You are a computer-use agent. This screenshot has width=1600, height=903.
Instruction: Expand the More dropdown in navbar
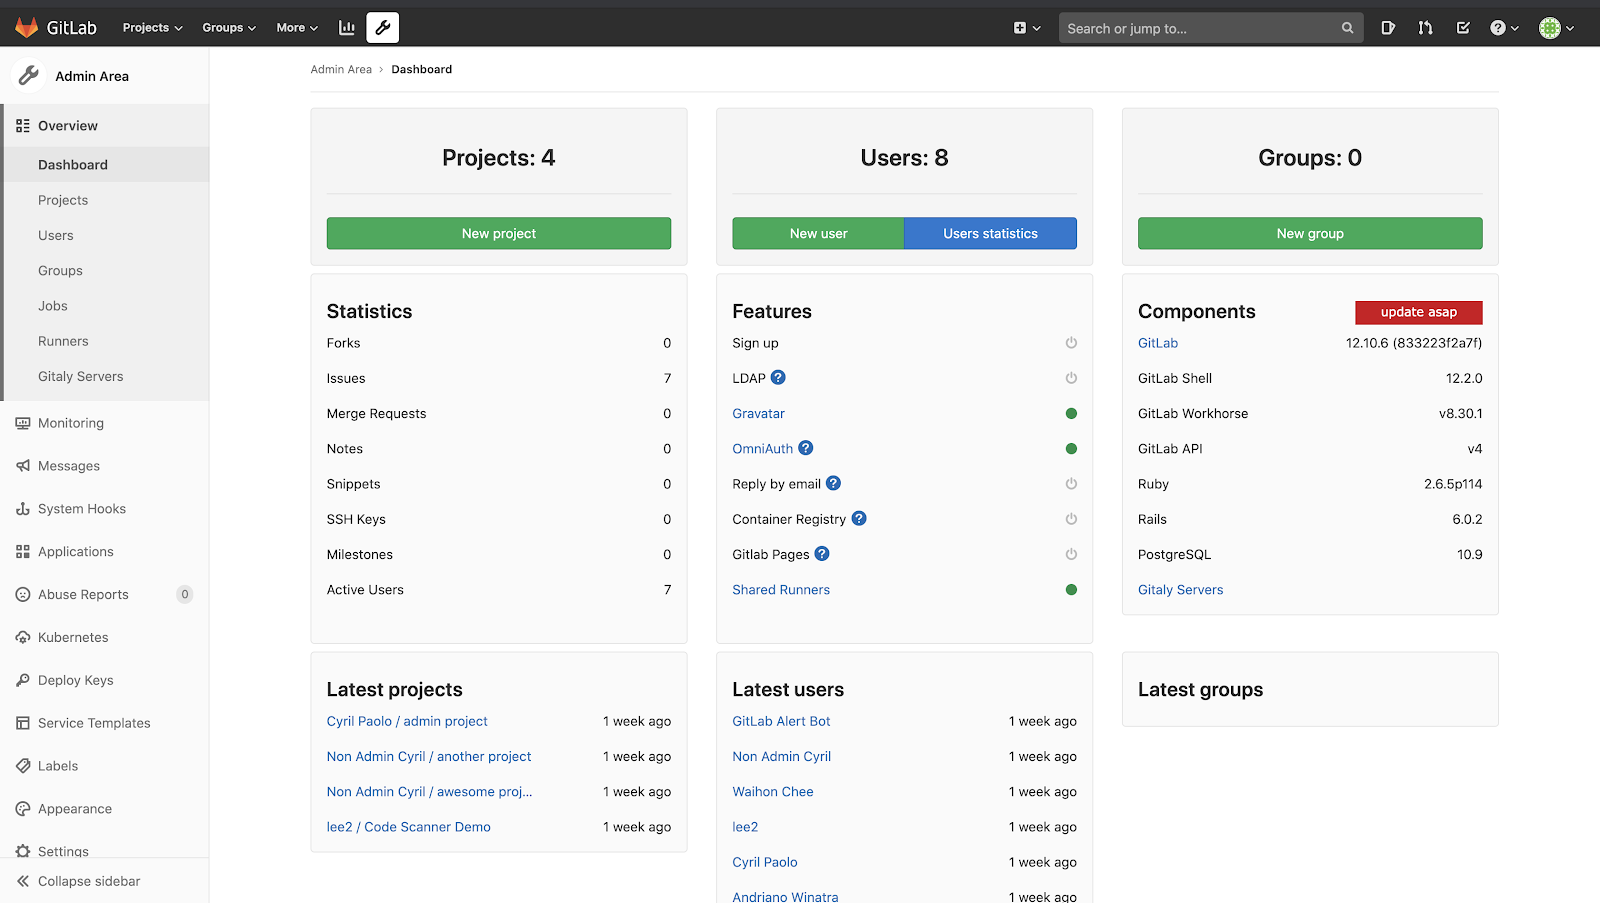tap(297, 28)
